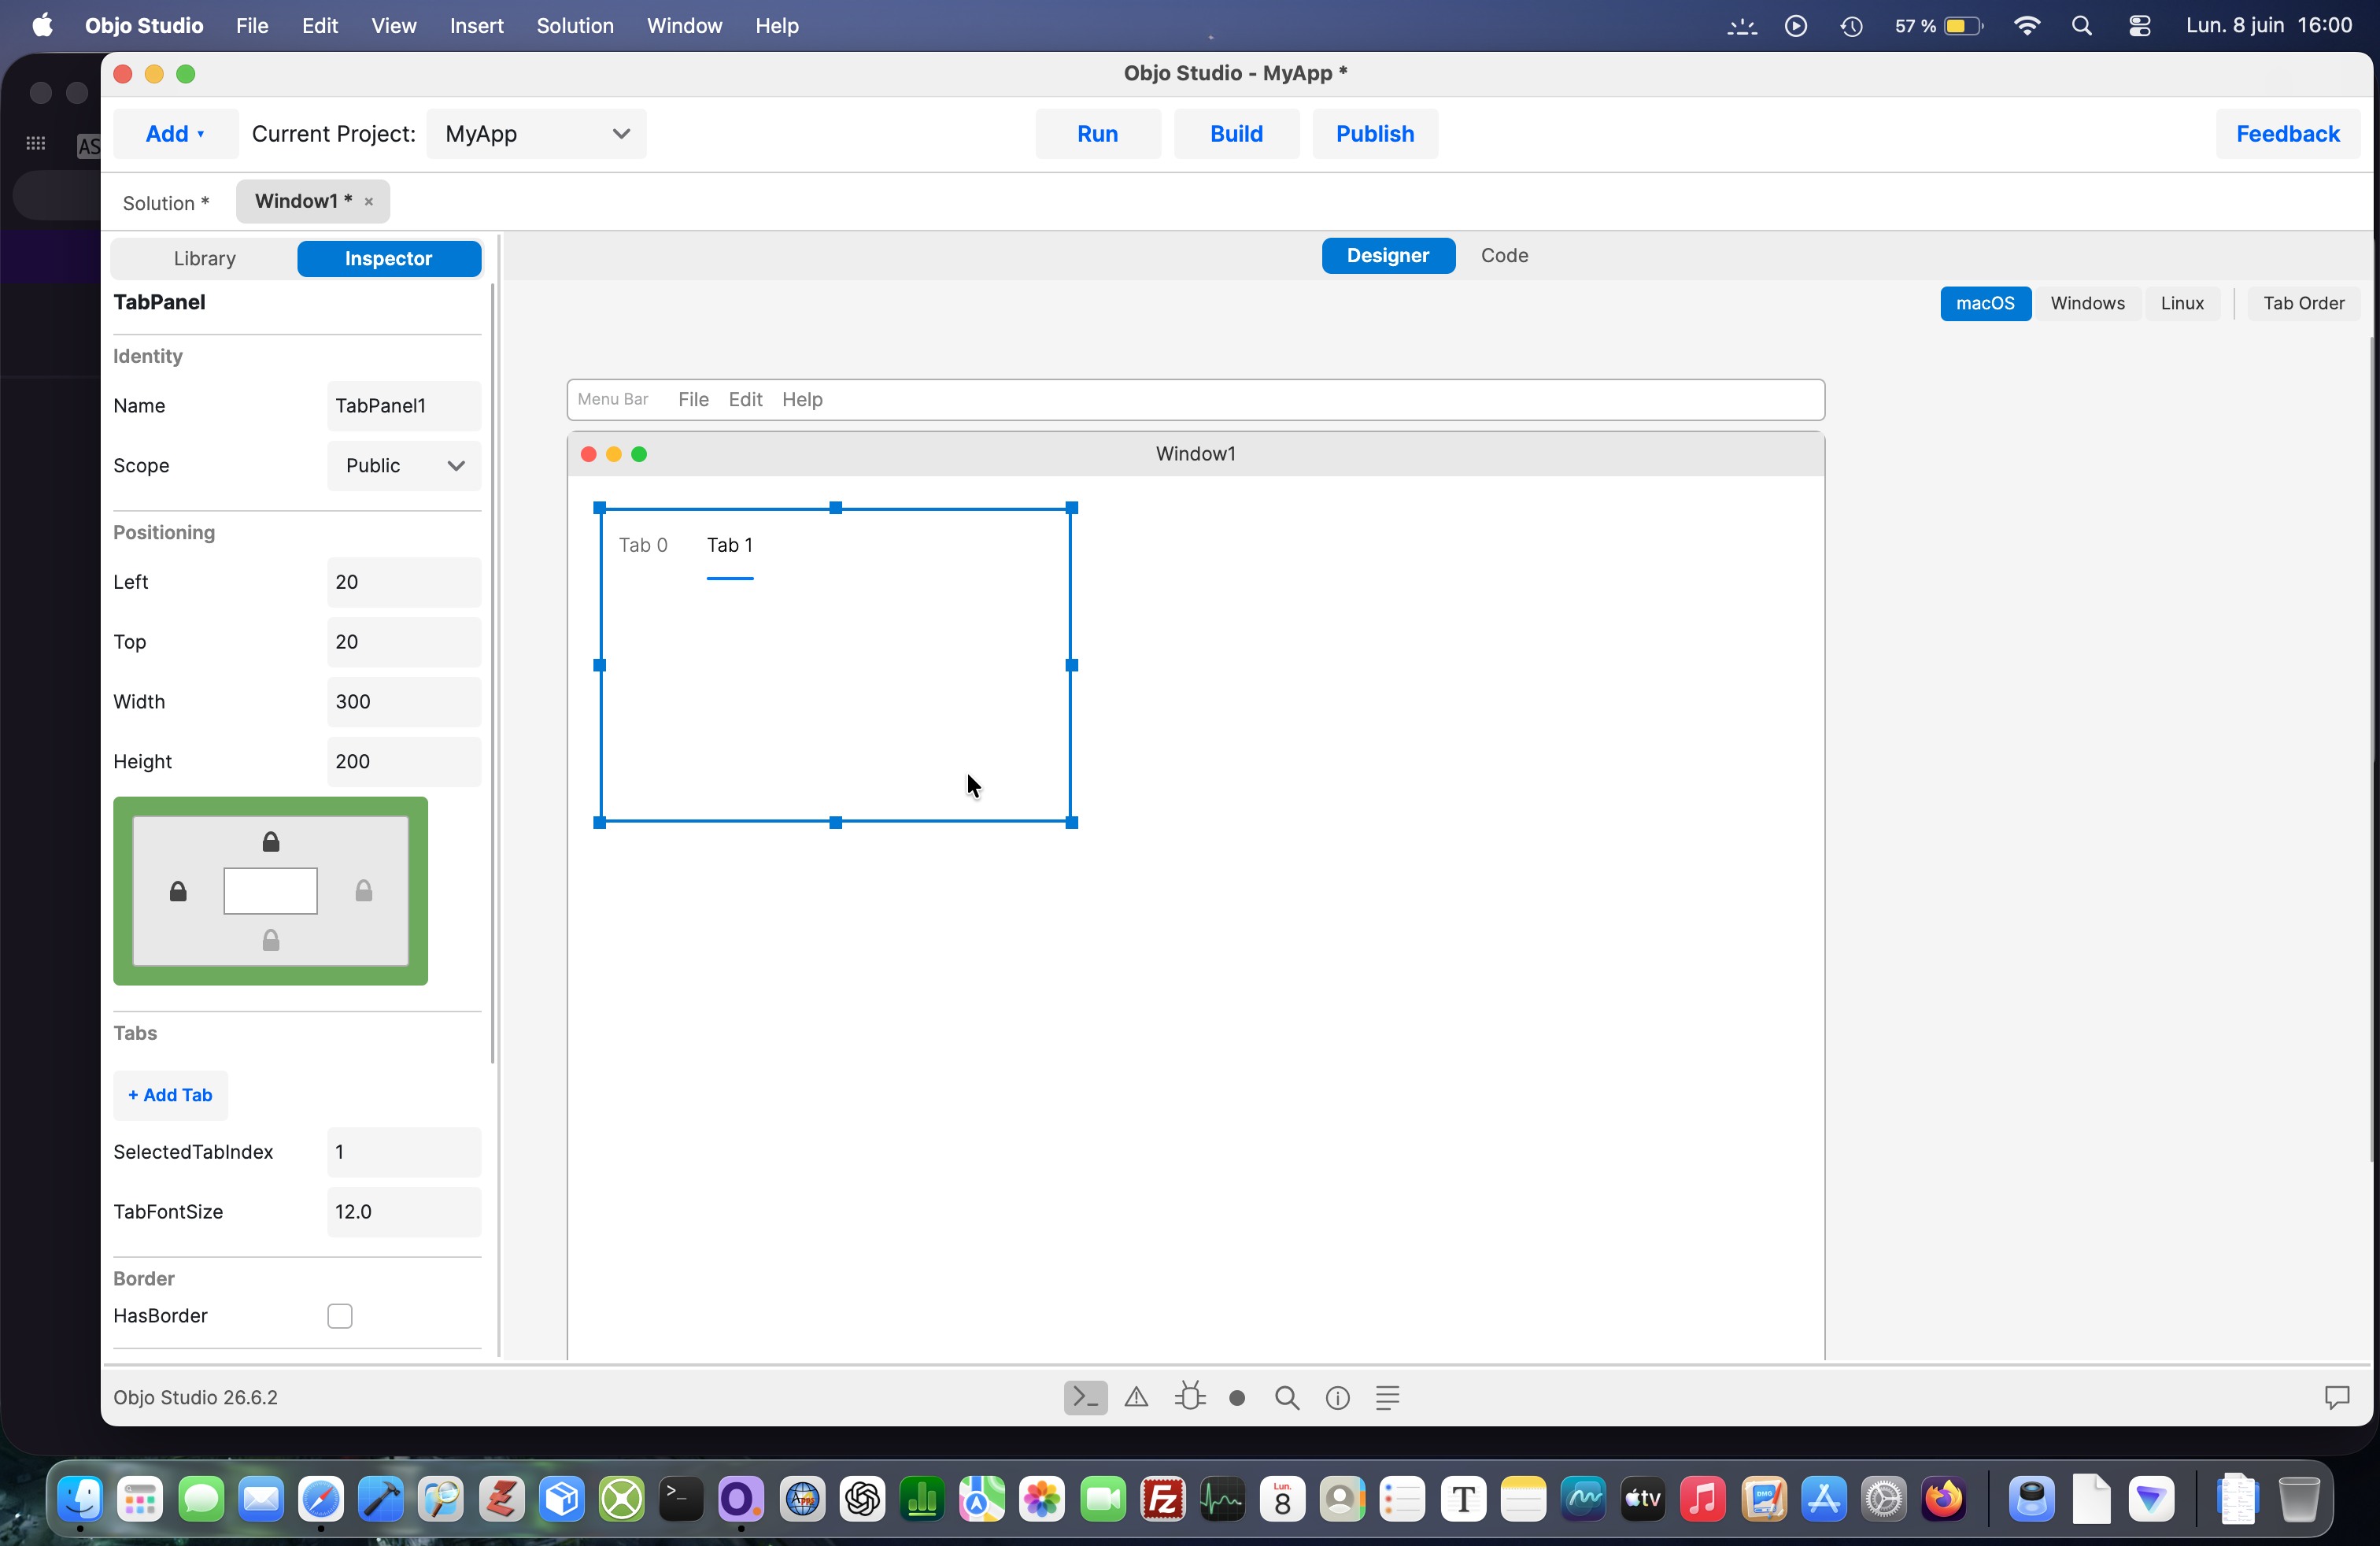Open the Scope Public dropdown

(404, 466)
